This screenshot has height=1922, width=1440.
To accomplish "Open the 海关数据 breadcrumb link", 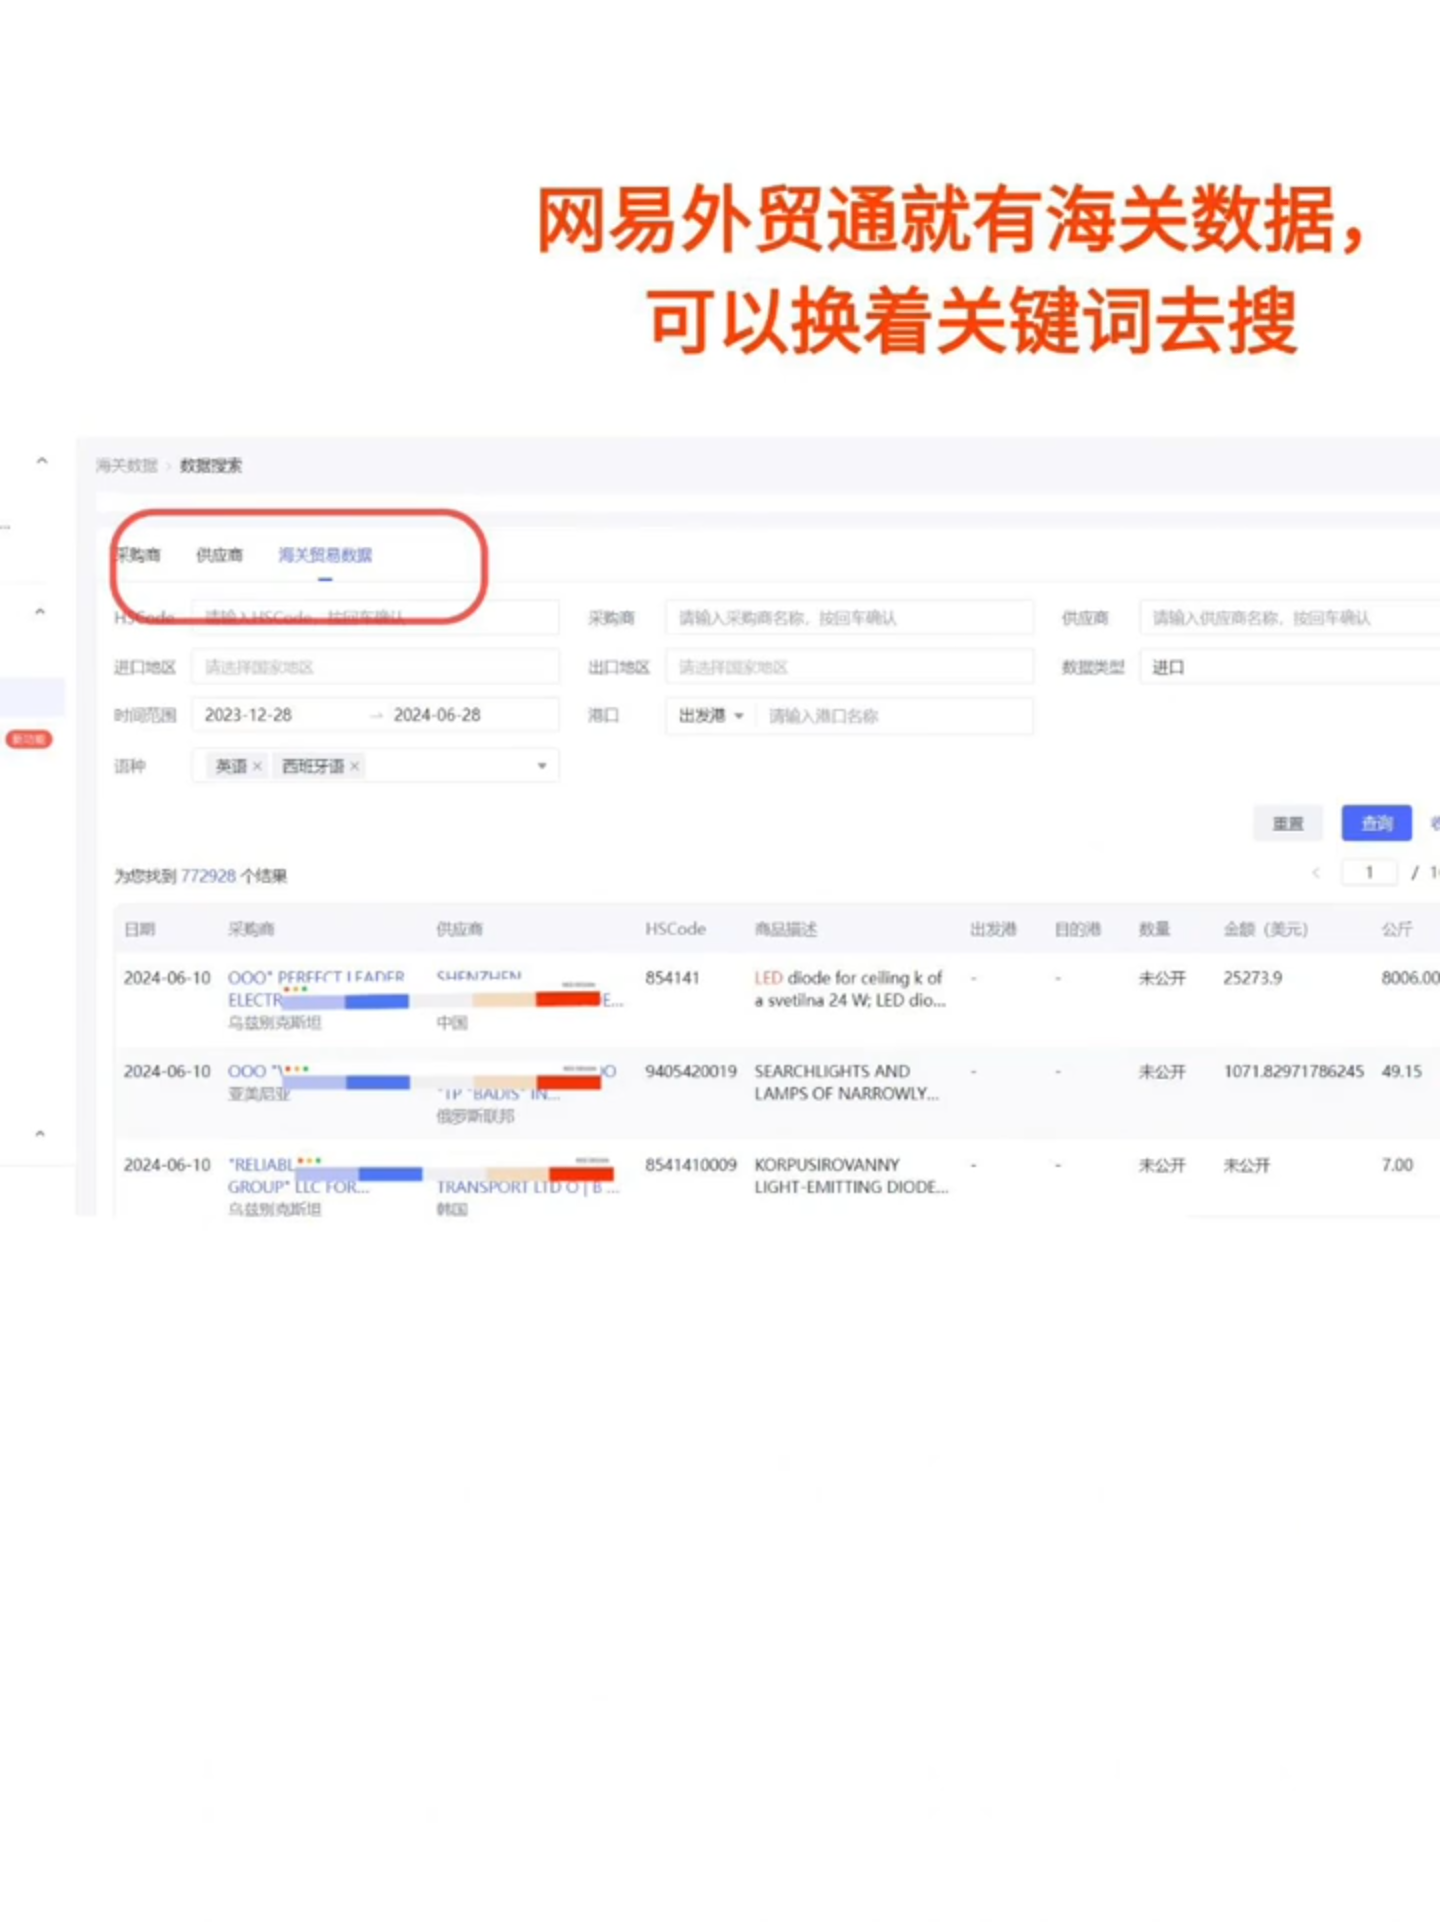I will click(127, 465).
